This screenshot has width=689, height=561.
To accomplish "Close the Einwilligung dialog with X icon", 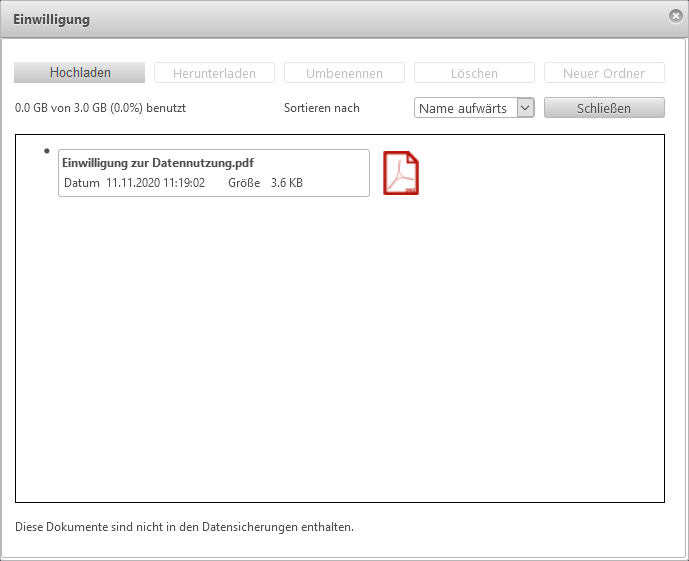I will coord(675,16).
